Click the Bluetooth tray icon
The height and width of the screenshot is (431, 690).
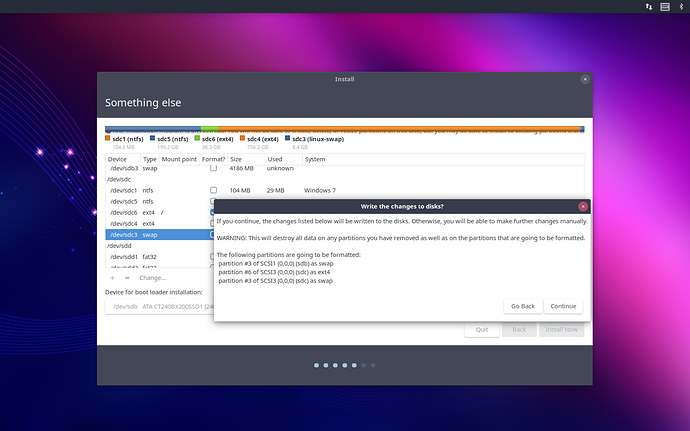click(x=681, y=7)
